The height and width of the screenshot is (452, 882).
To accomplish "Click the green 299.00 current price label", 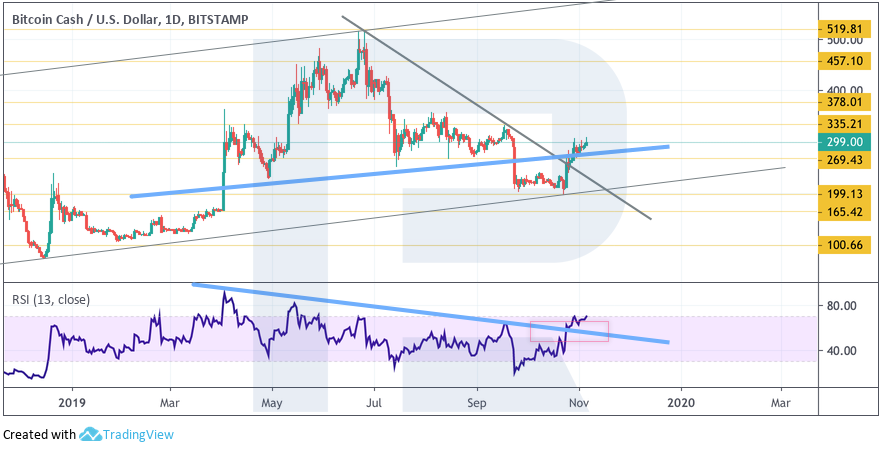I will pyautogui.click(x=845, y=143).
